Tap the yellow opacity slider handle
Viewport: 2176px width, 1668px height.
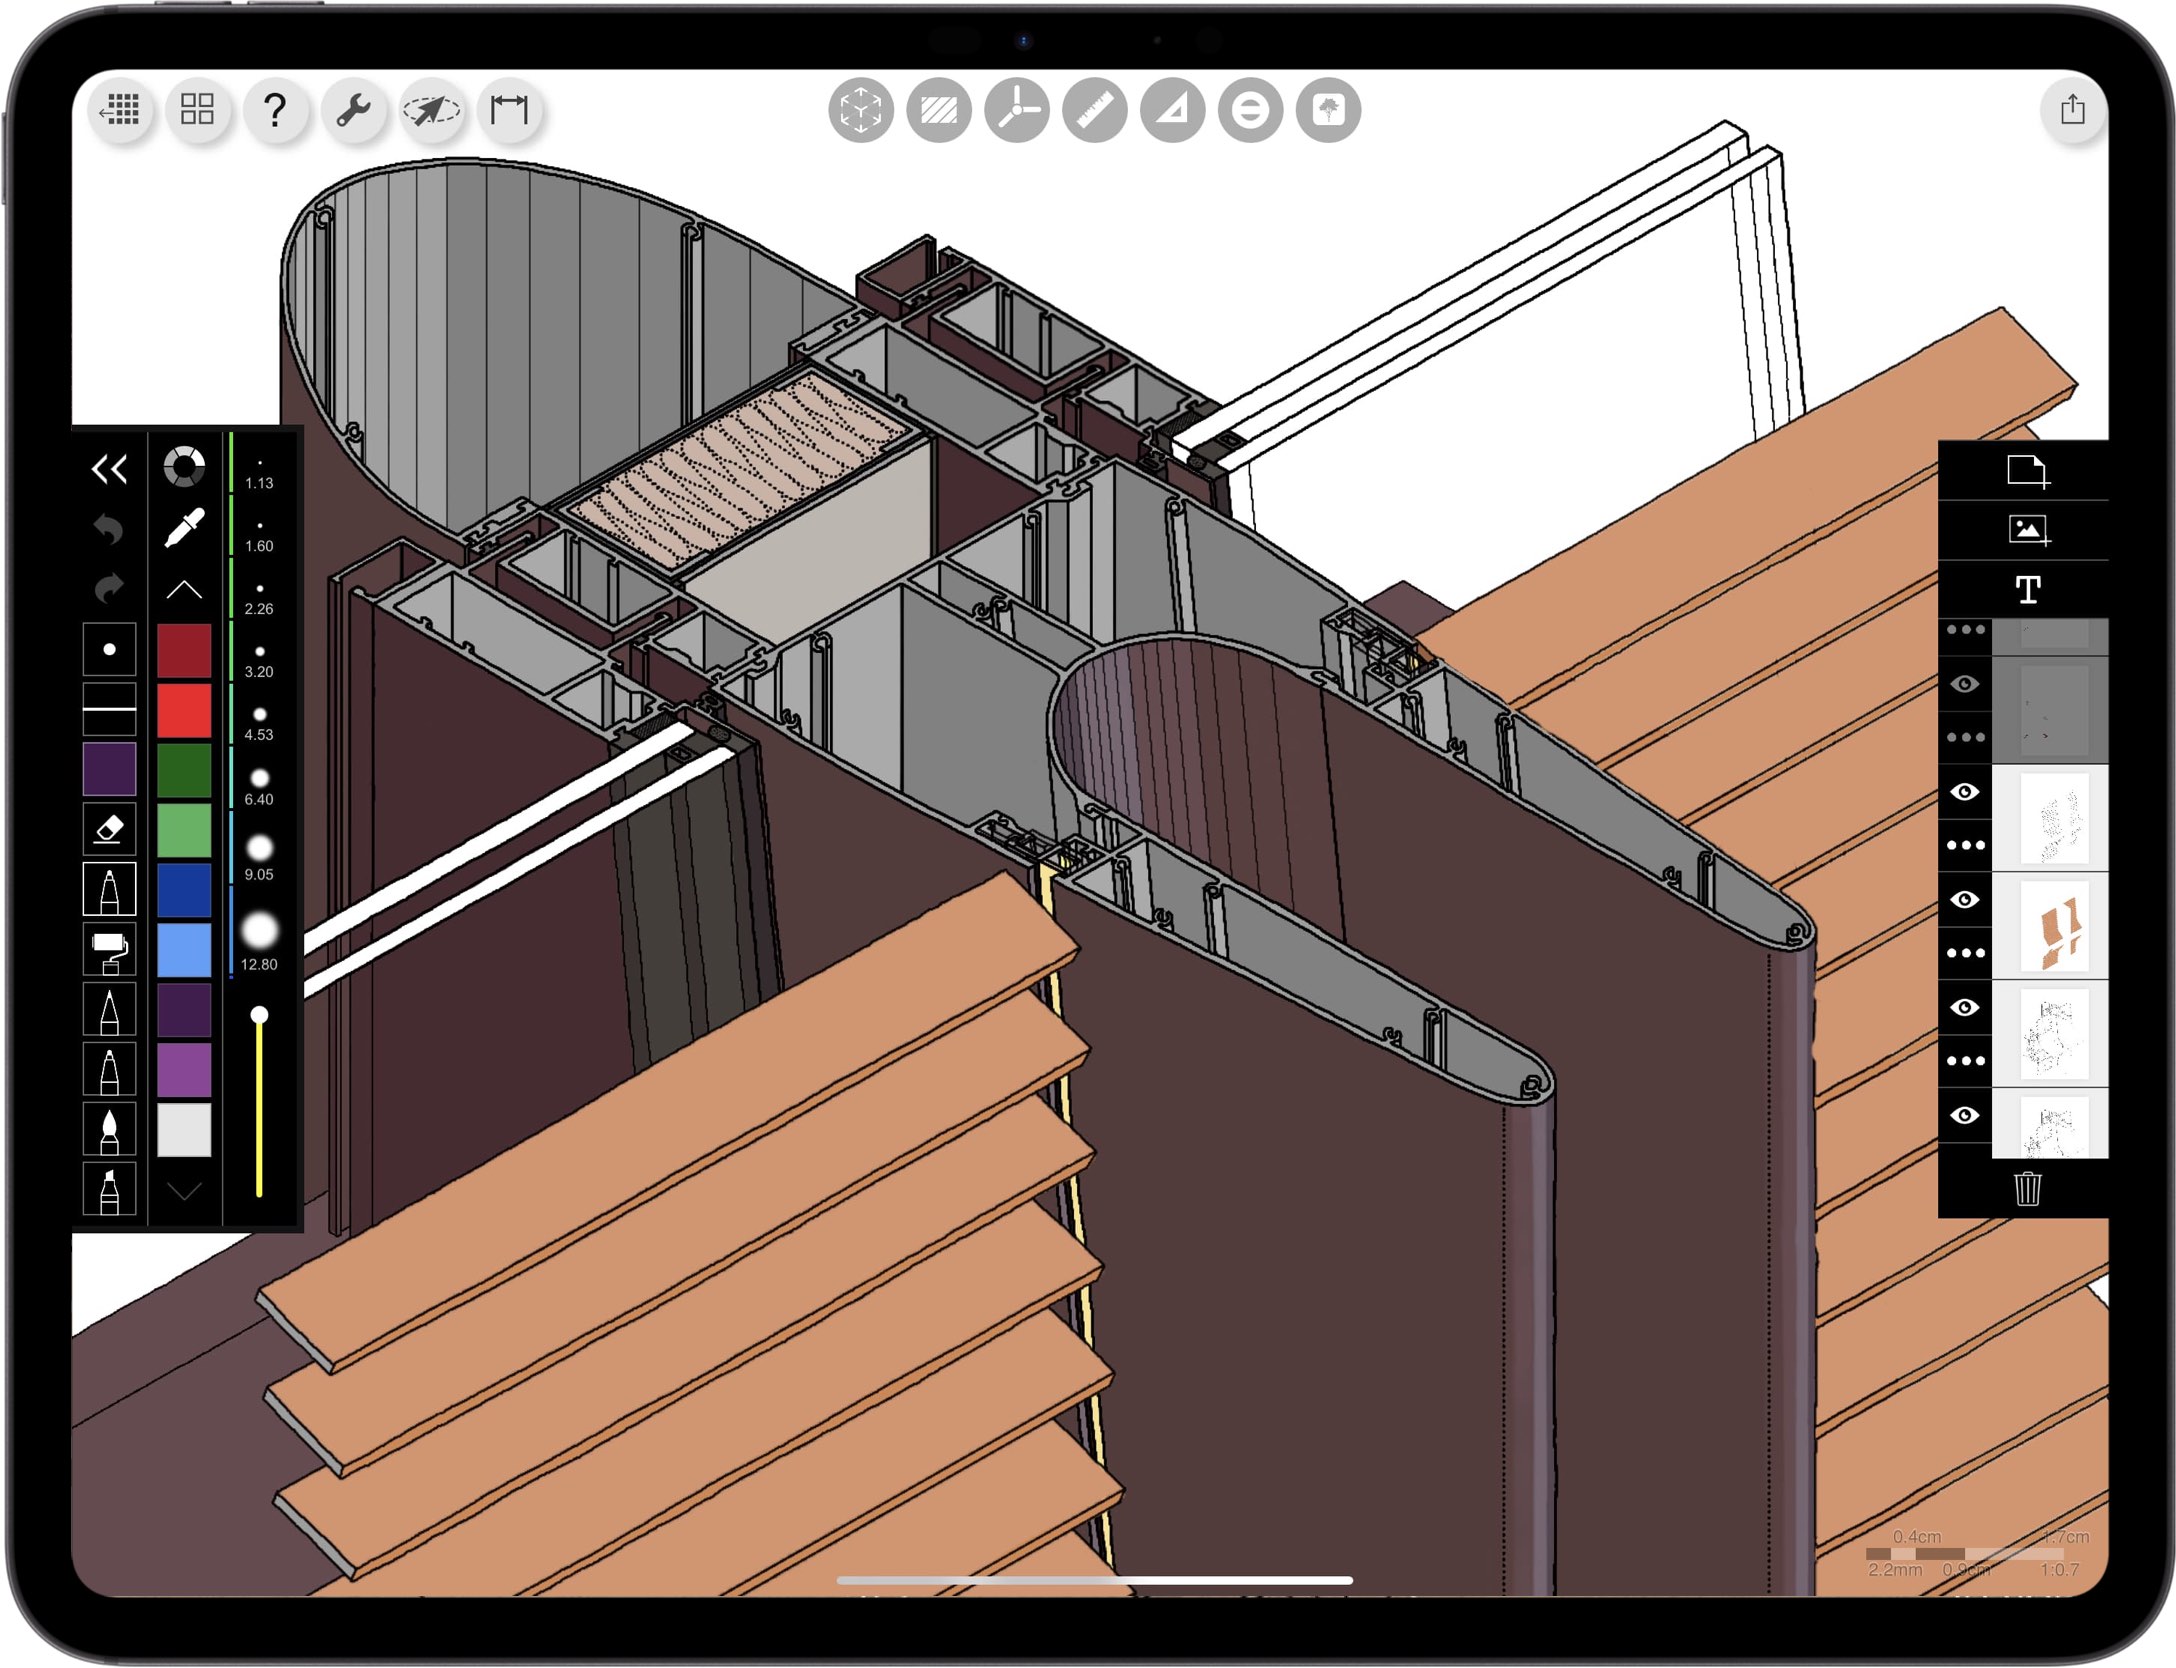pyautogui.click(x=259, y=1015)
